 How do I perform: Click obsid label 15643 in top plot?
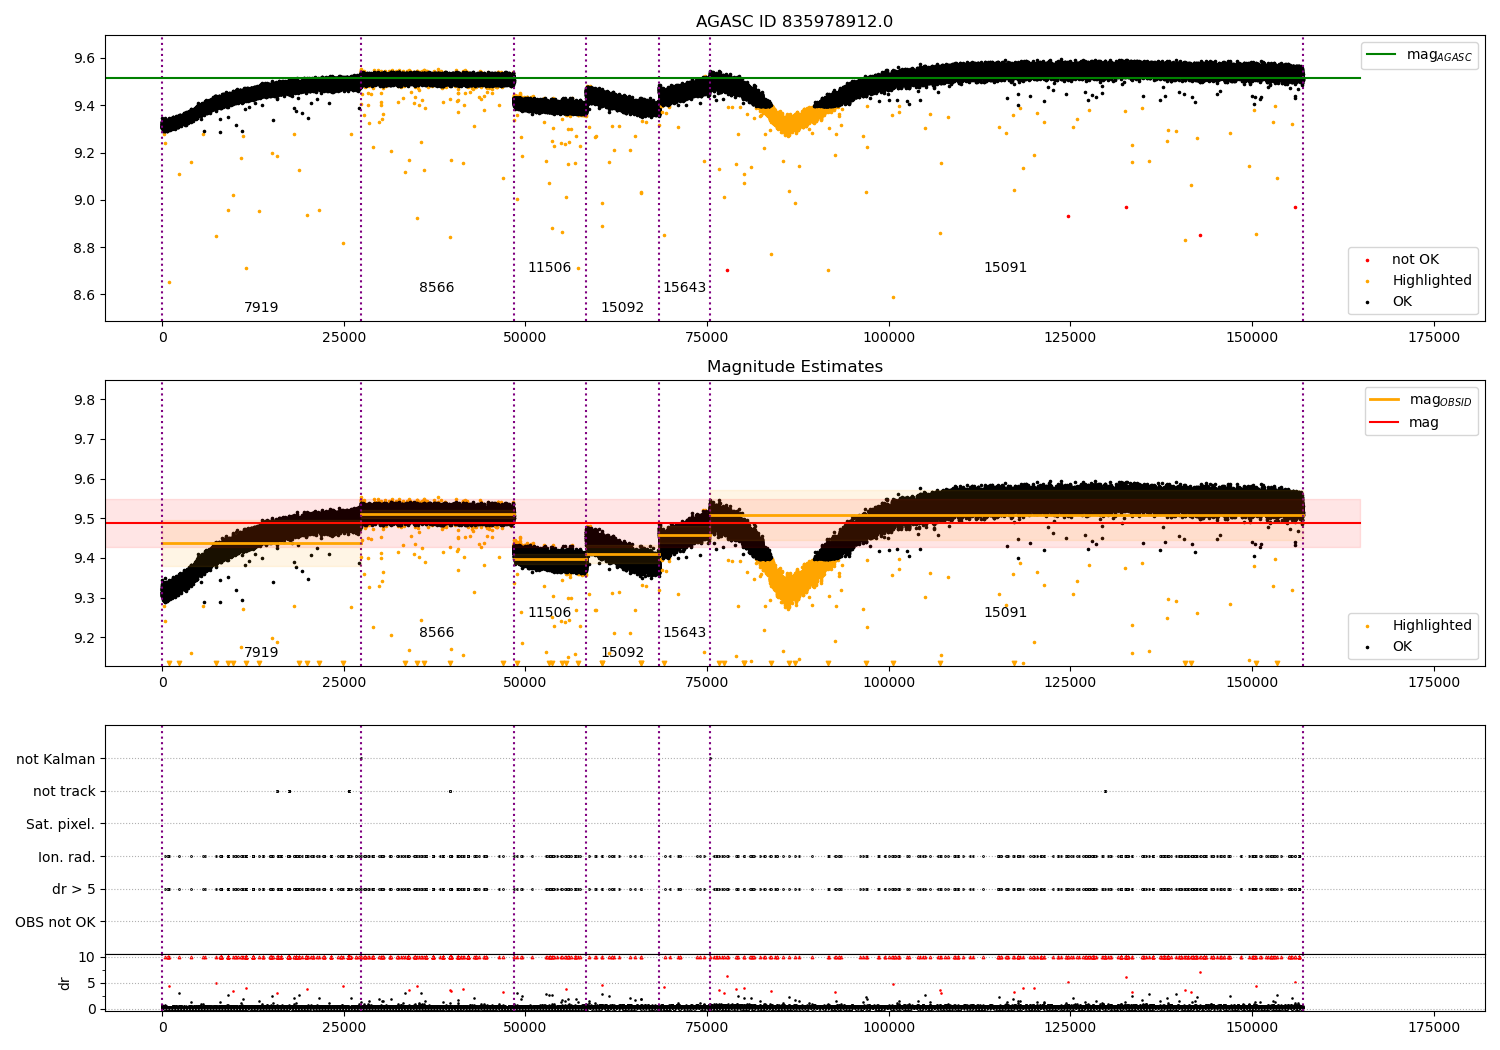pos(684,288)
